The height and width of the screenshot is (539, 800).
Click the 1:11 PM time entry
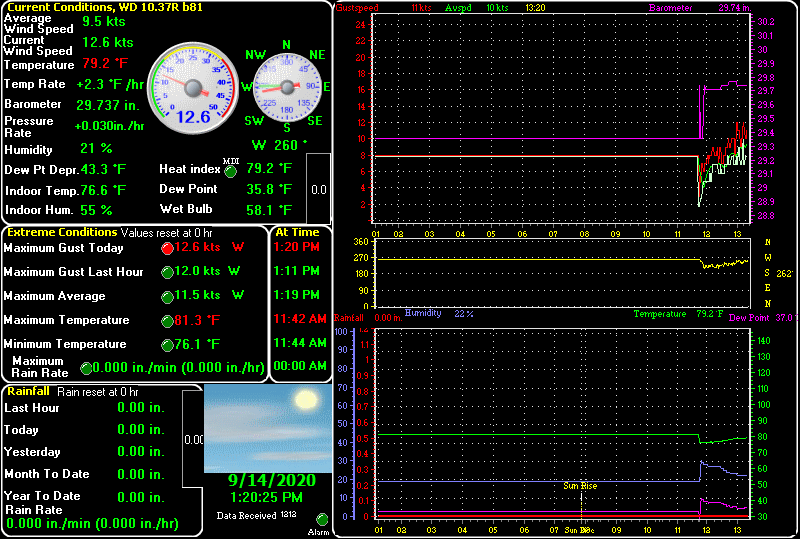pyautogui.click(x=296, y=271)
